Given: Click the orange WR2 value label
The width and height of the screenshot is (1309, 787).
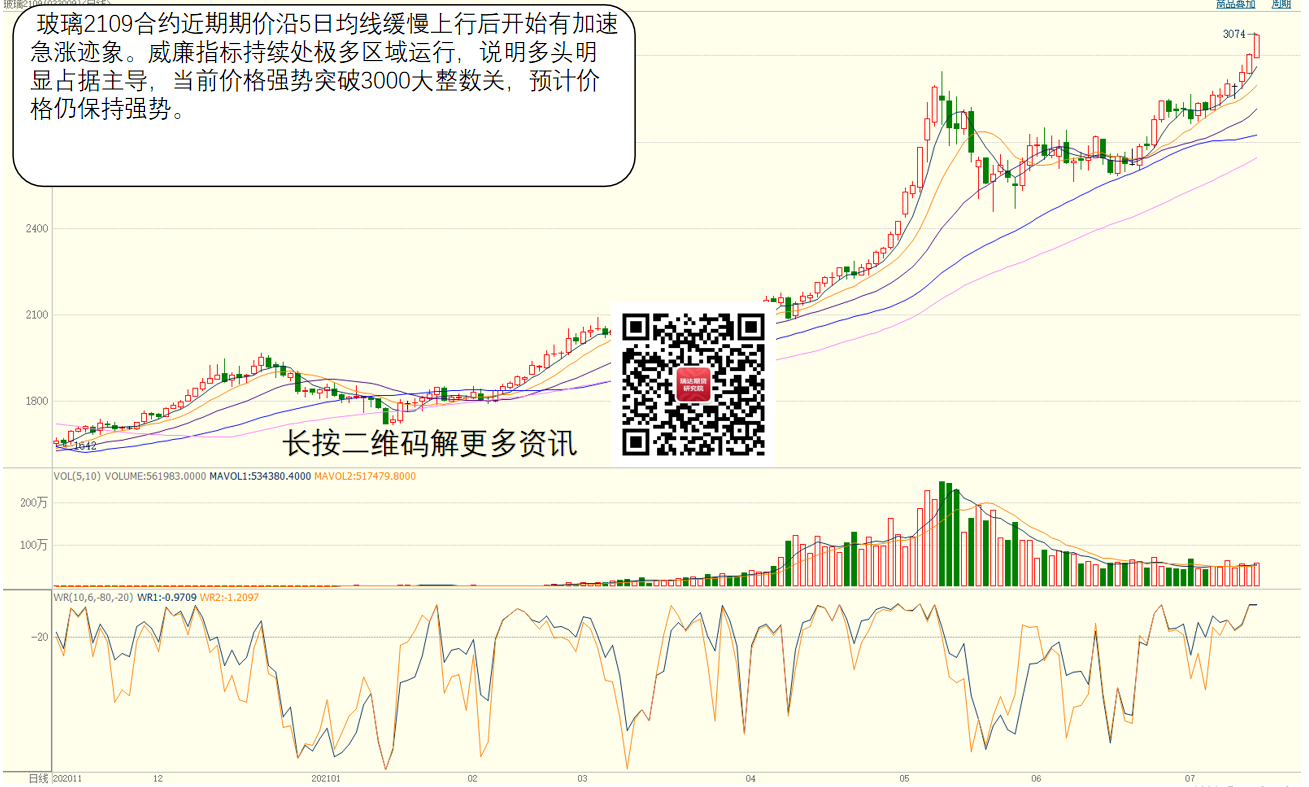Looking at the screenshot, I should [229, 597].
